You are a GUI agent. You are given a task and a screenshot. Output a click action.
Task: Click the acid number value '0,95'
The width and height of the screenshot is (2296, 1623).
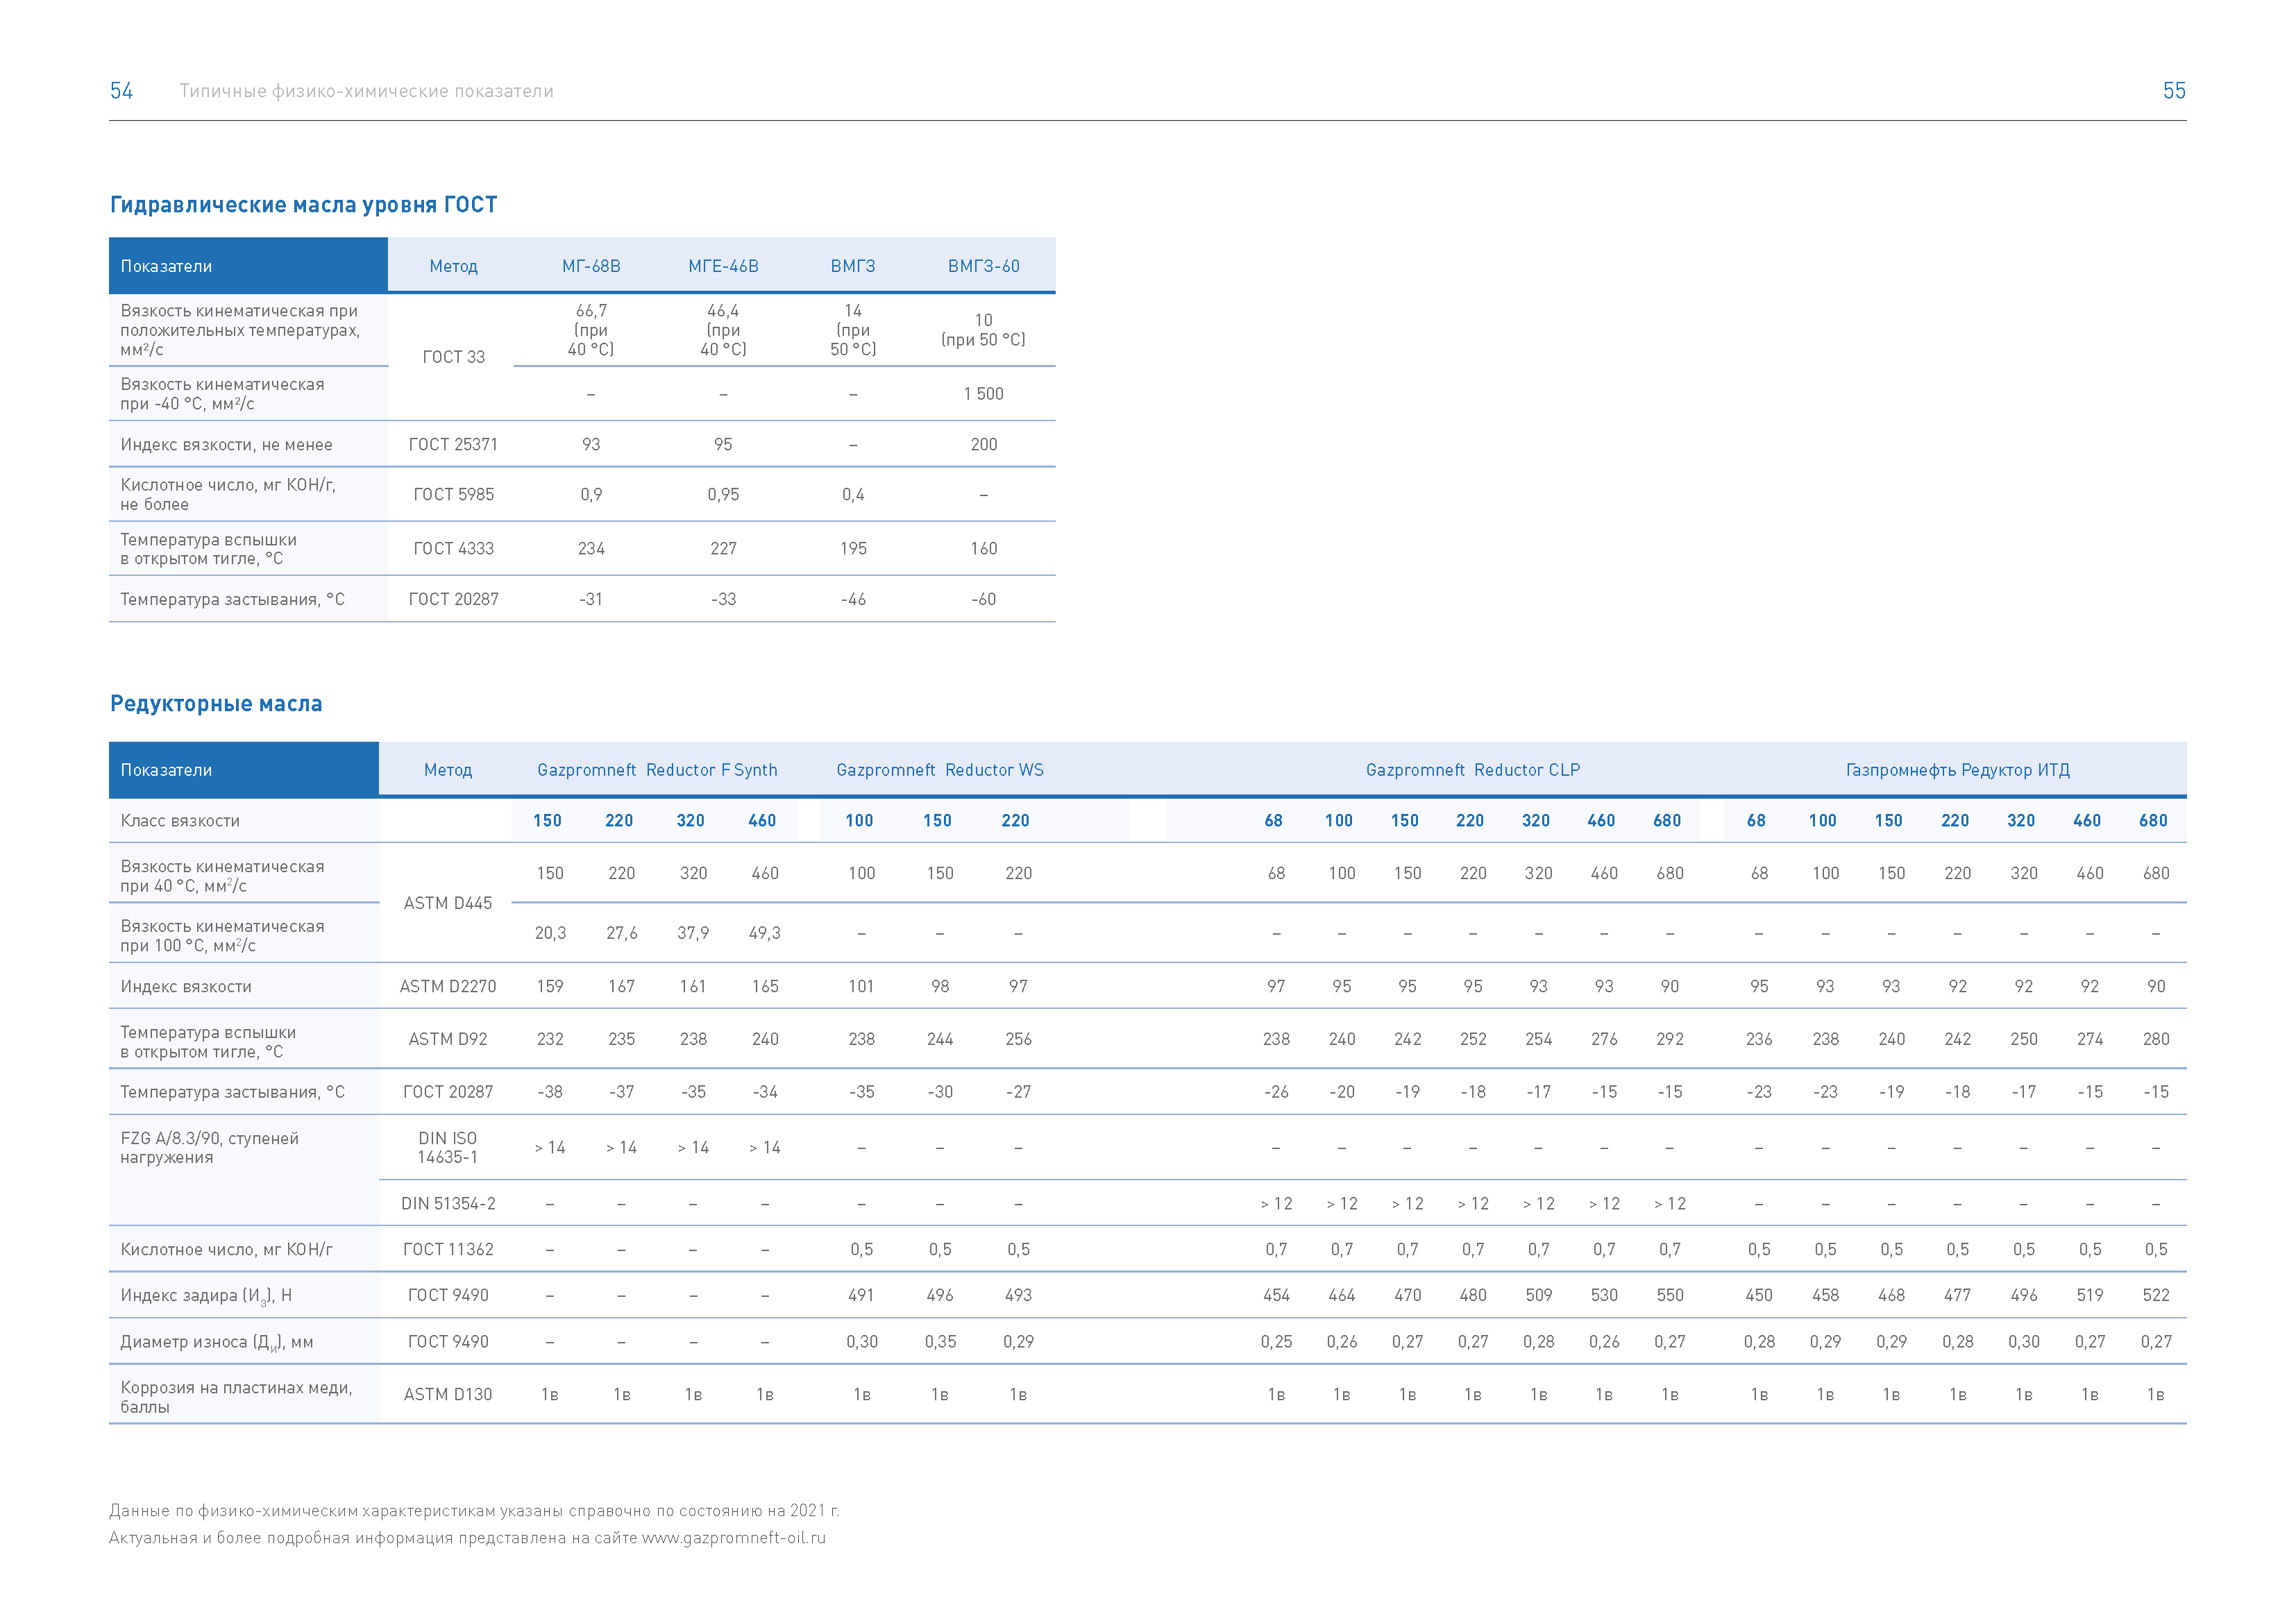[723, 495]
